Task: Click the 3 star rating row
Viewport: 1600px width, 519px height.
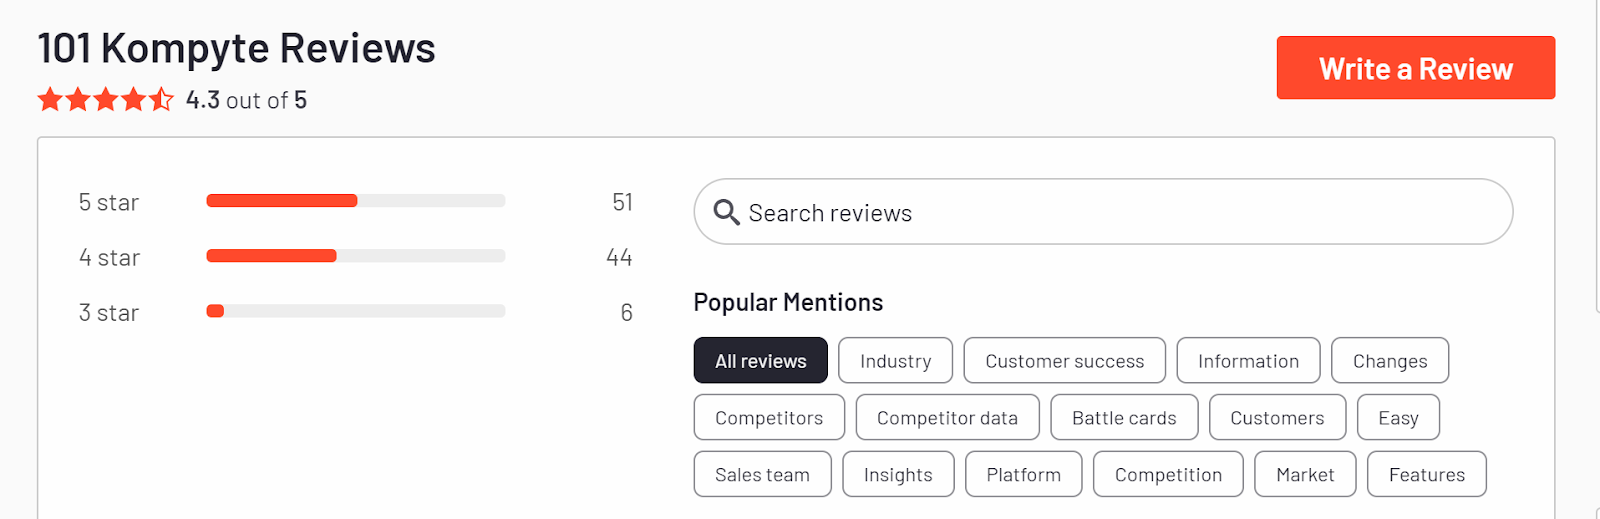Action: pos(355,312)
